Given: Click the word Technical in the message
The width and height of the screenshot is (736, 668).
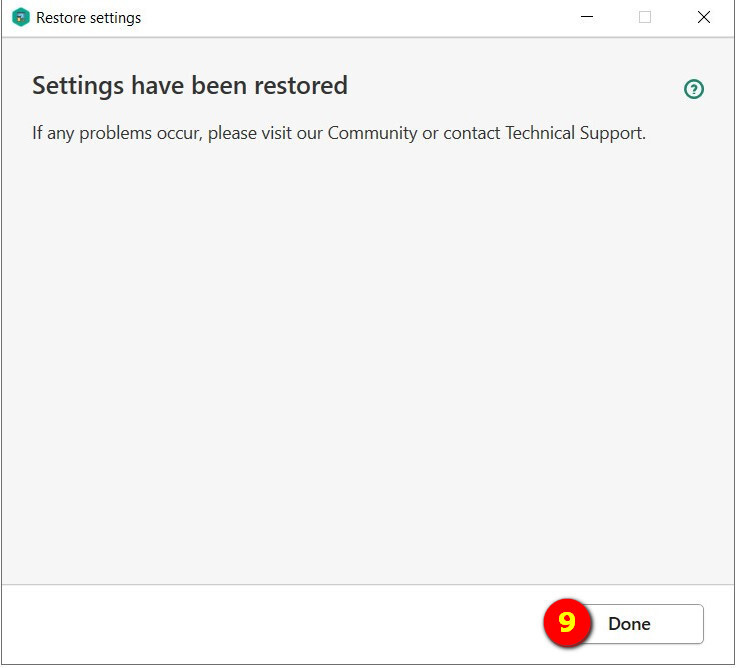Looking at the screenshot, I should point(540,133).
